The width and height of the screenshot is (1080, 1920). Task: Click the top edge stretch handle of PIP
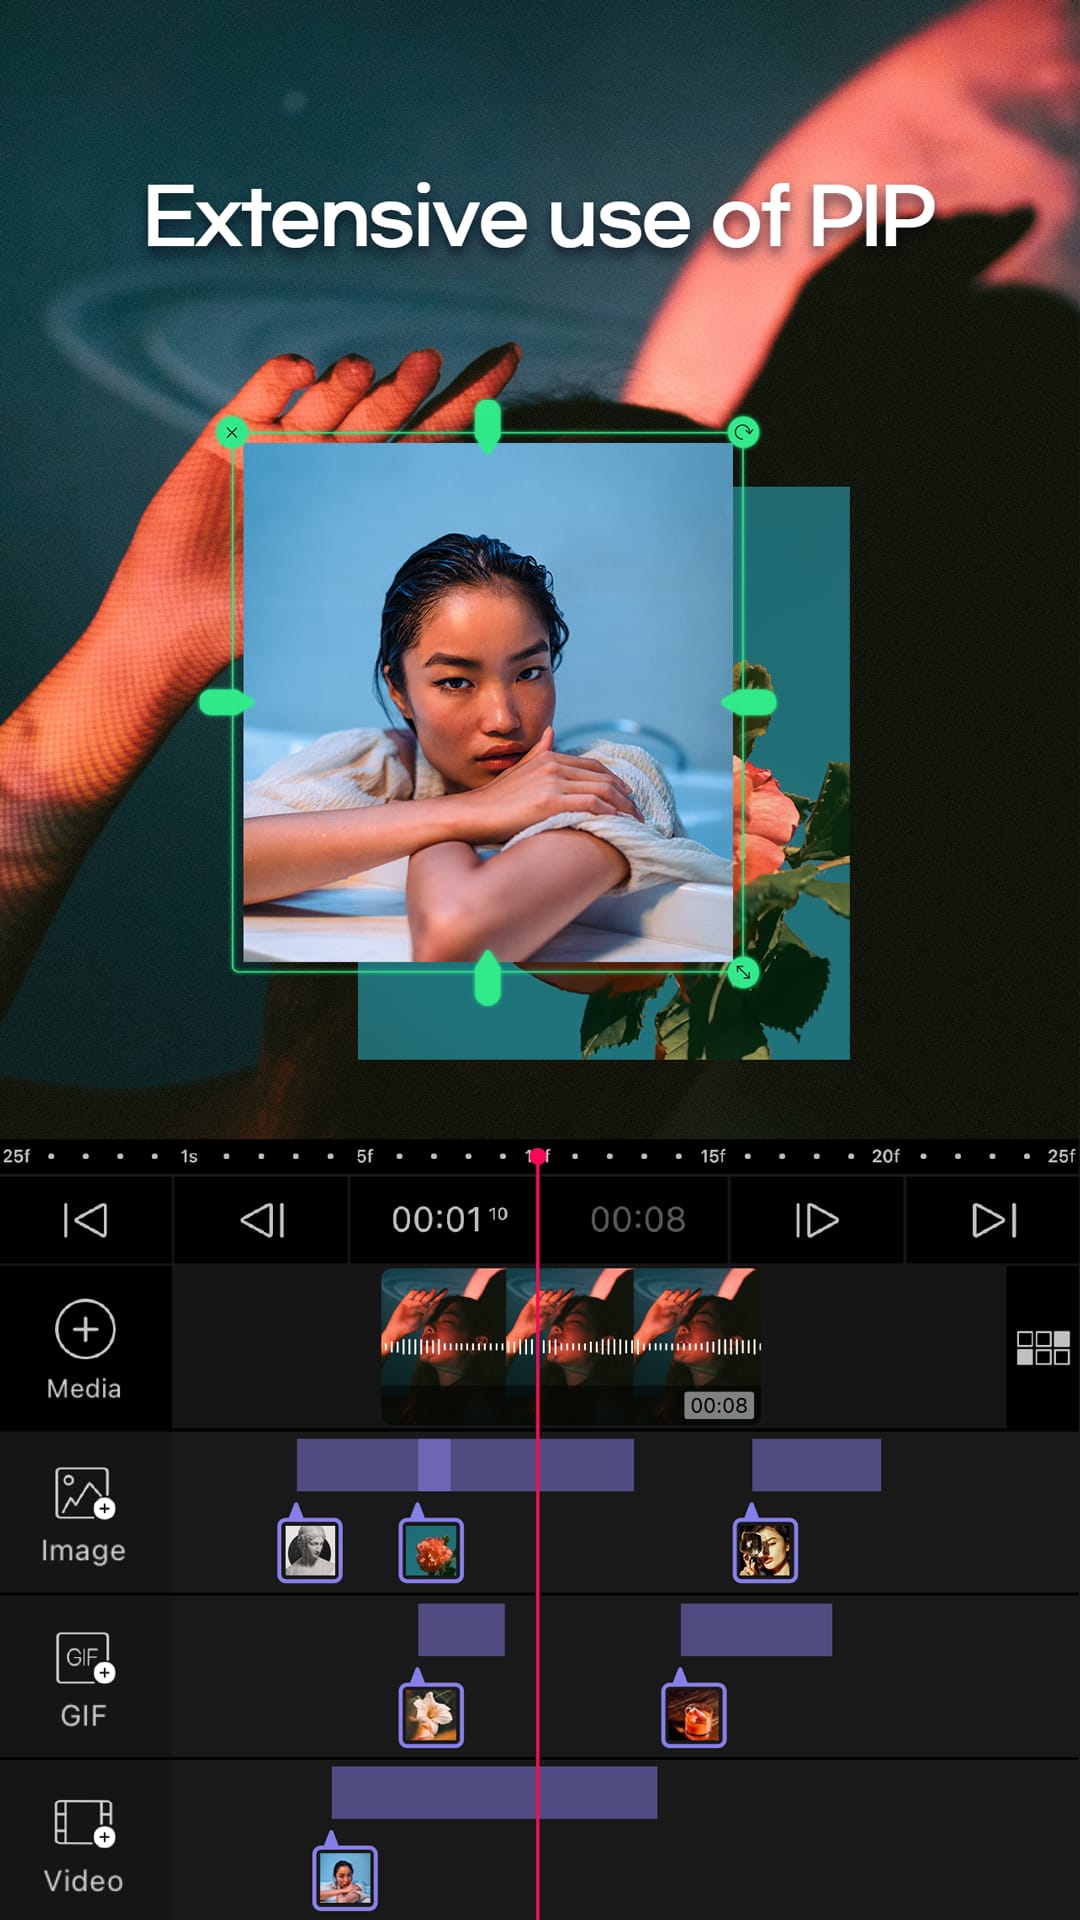pos(487,425)
